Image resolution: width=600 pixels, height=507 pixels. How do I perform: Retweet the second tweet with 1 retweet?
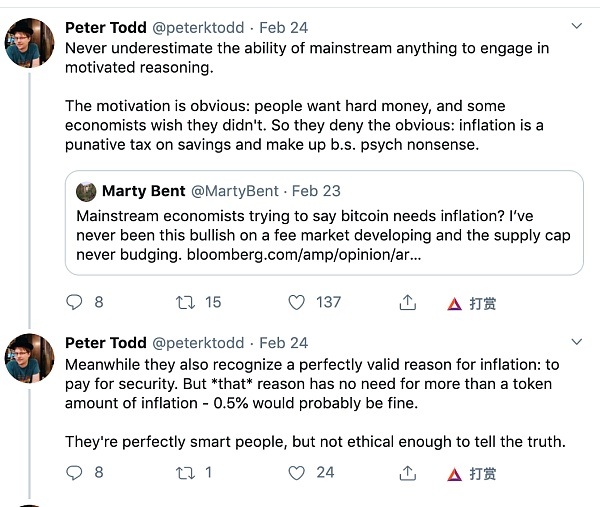[x=185, y=472]
